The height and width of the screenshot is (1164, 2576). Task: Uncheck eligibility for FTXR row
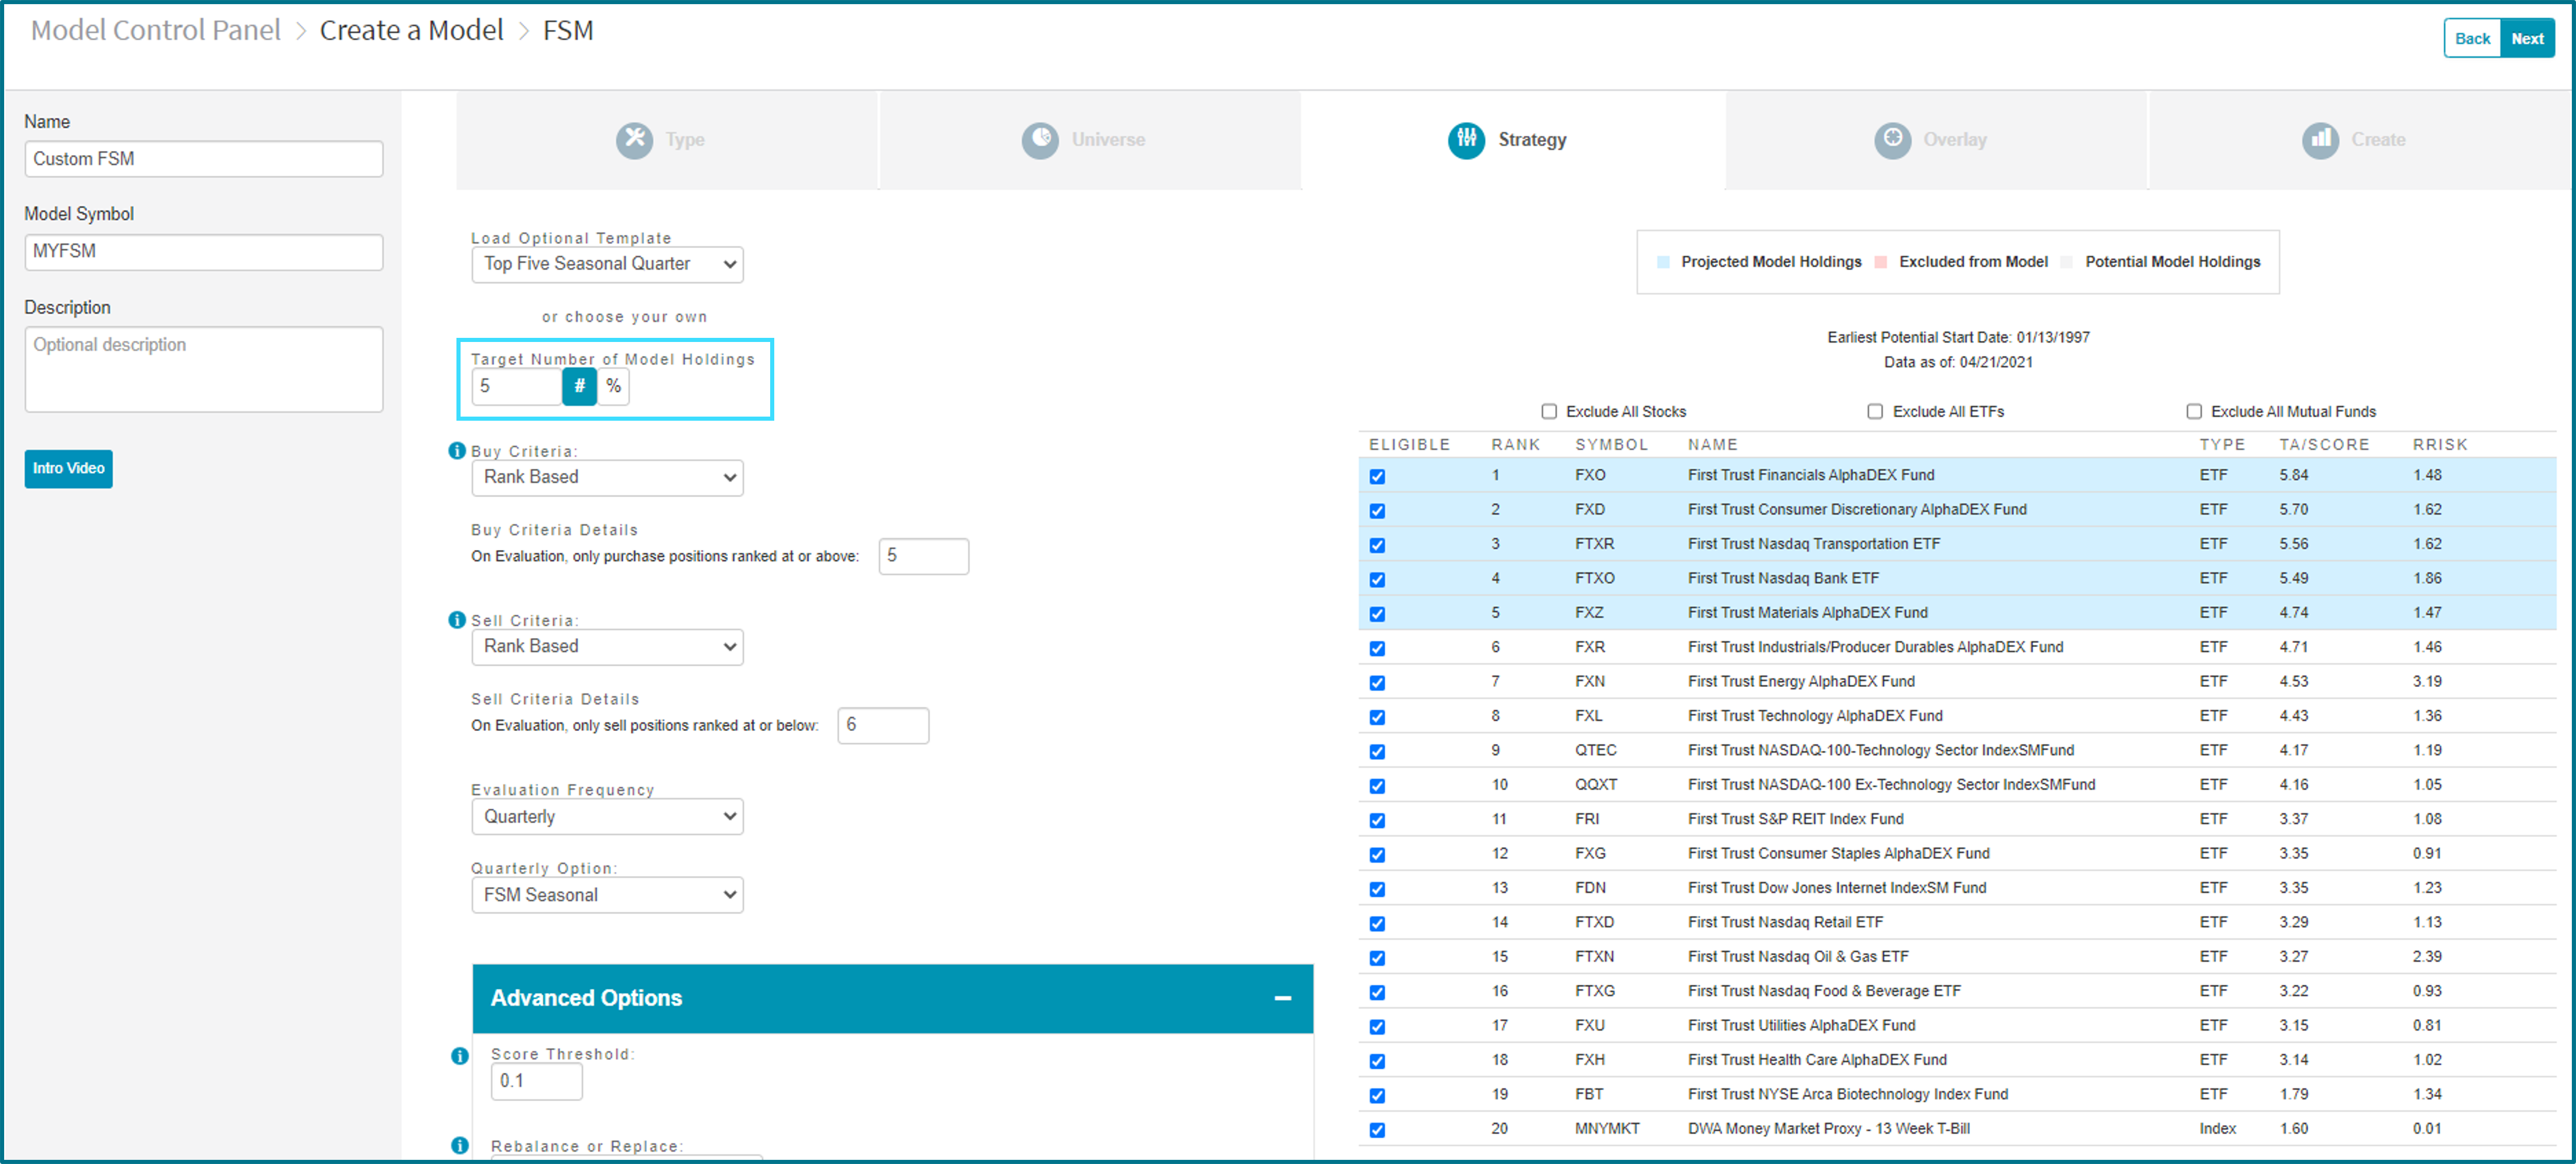pyautogui.click(x=1377, y=545)
